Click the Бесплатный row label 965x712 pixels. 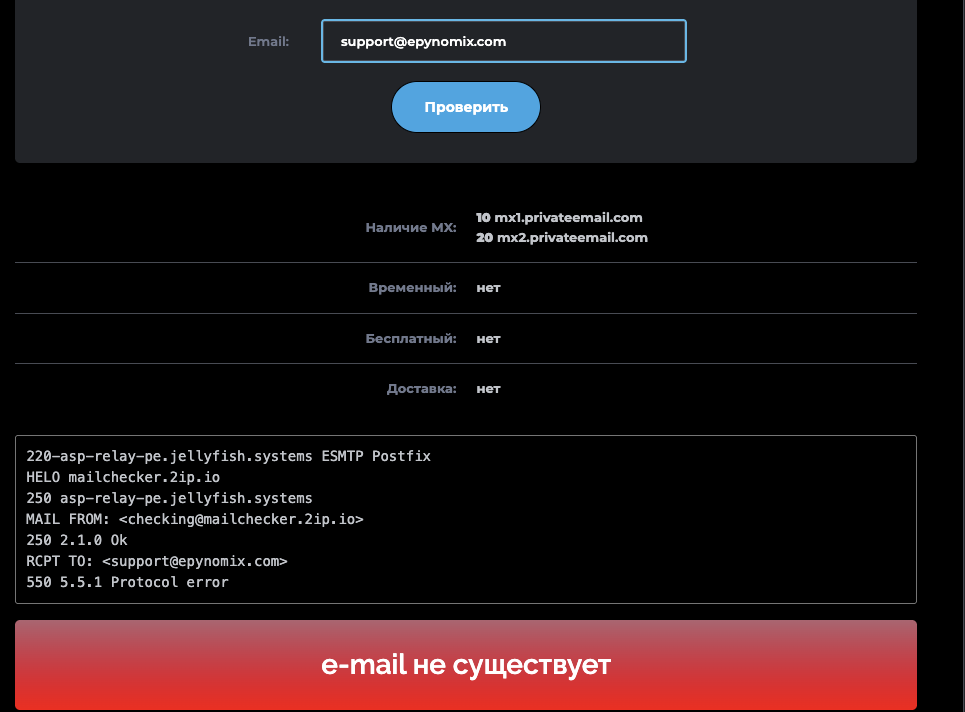click(410, 339)
